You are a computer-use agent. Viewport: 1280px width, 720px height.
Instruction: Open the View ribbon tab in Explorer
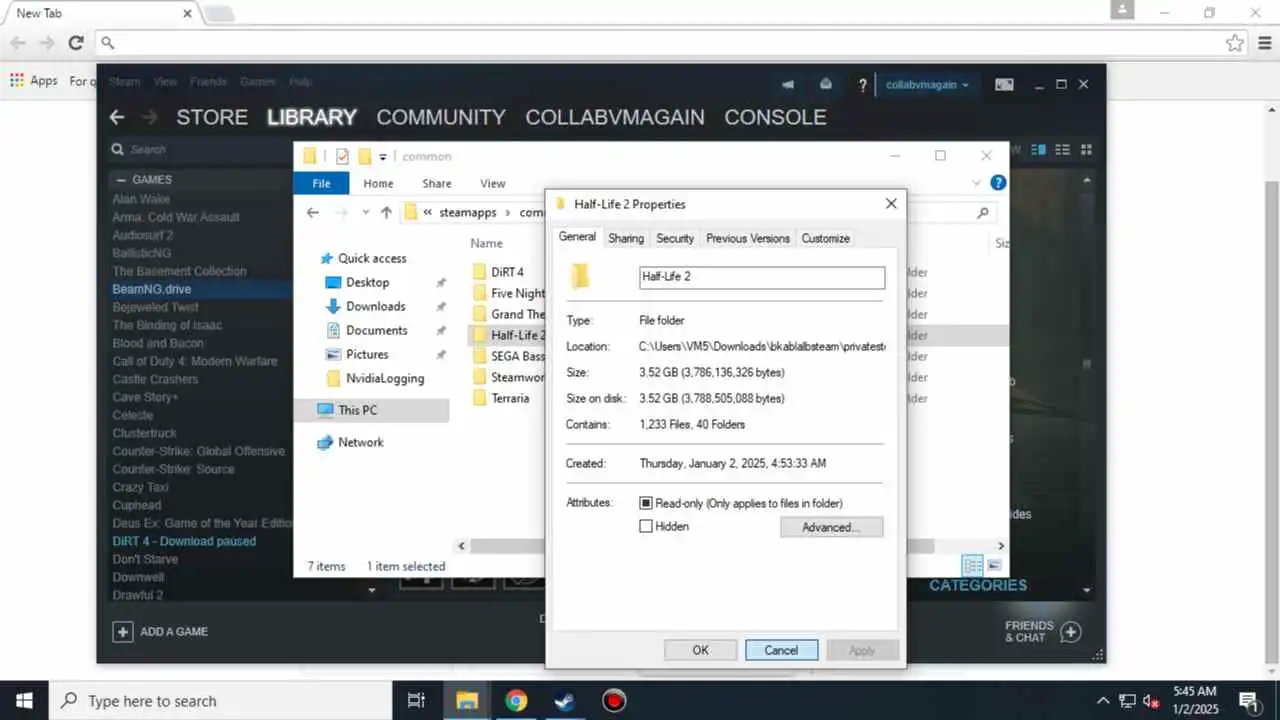click(493, 183)
